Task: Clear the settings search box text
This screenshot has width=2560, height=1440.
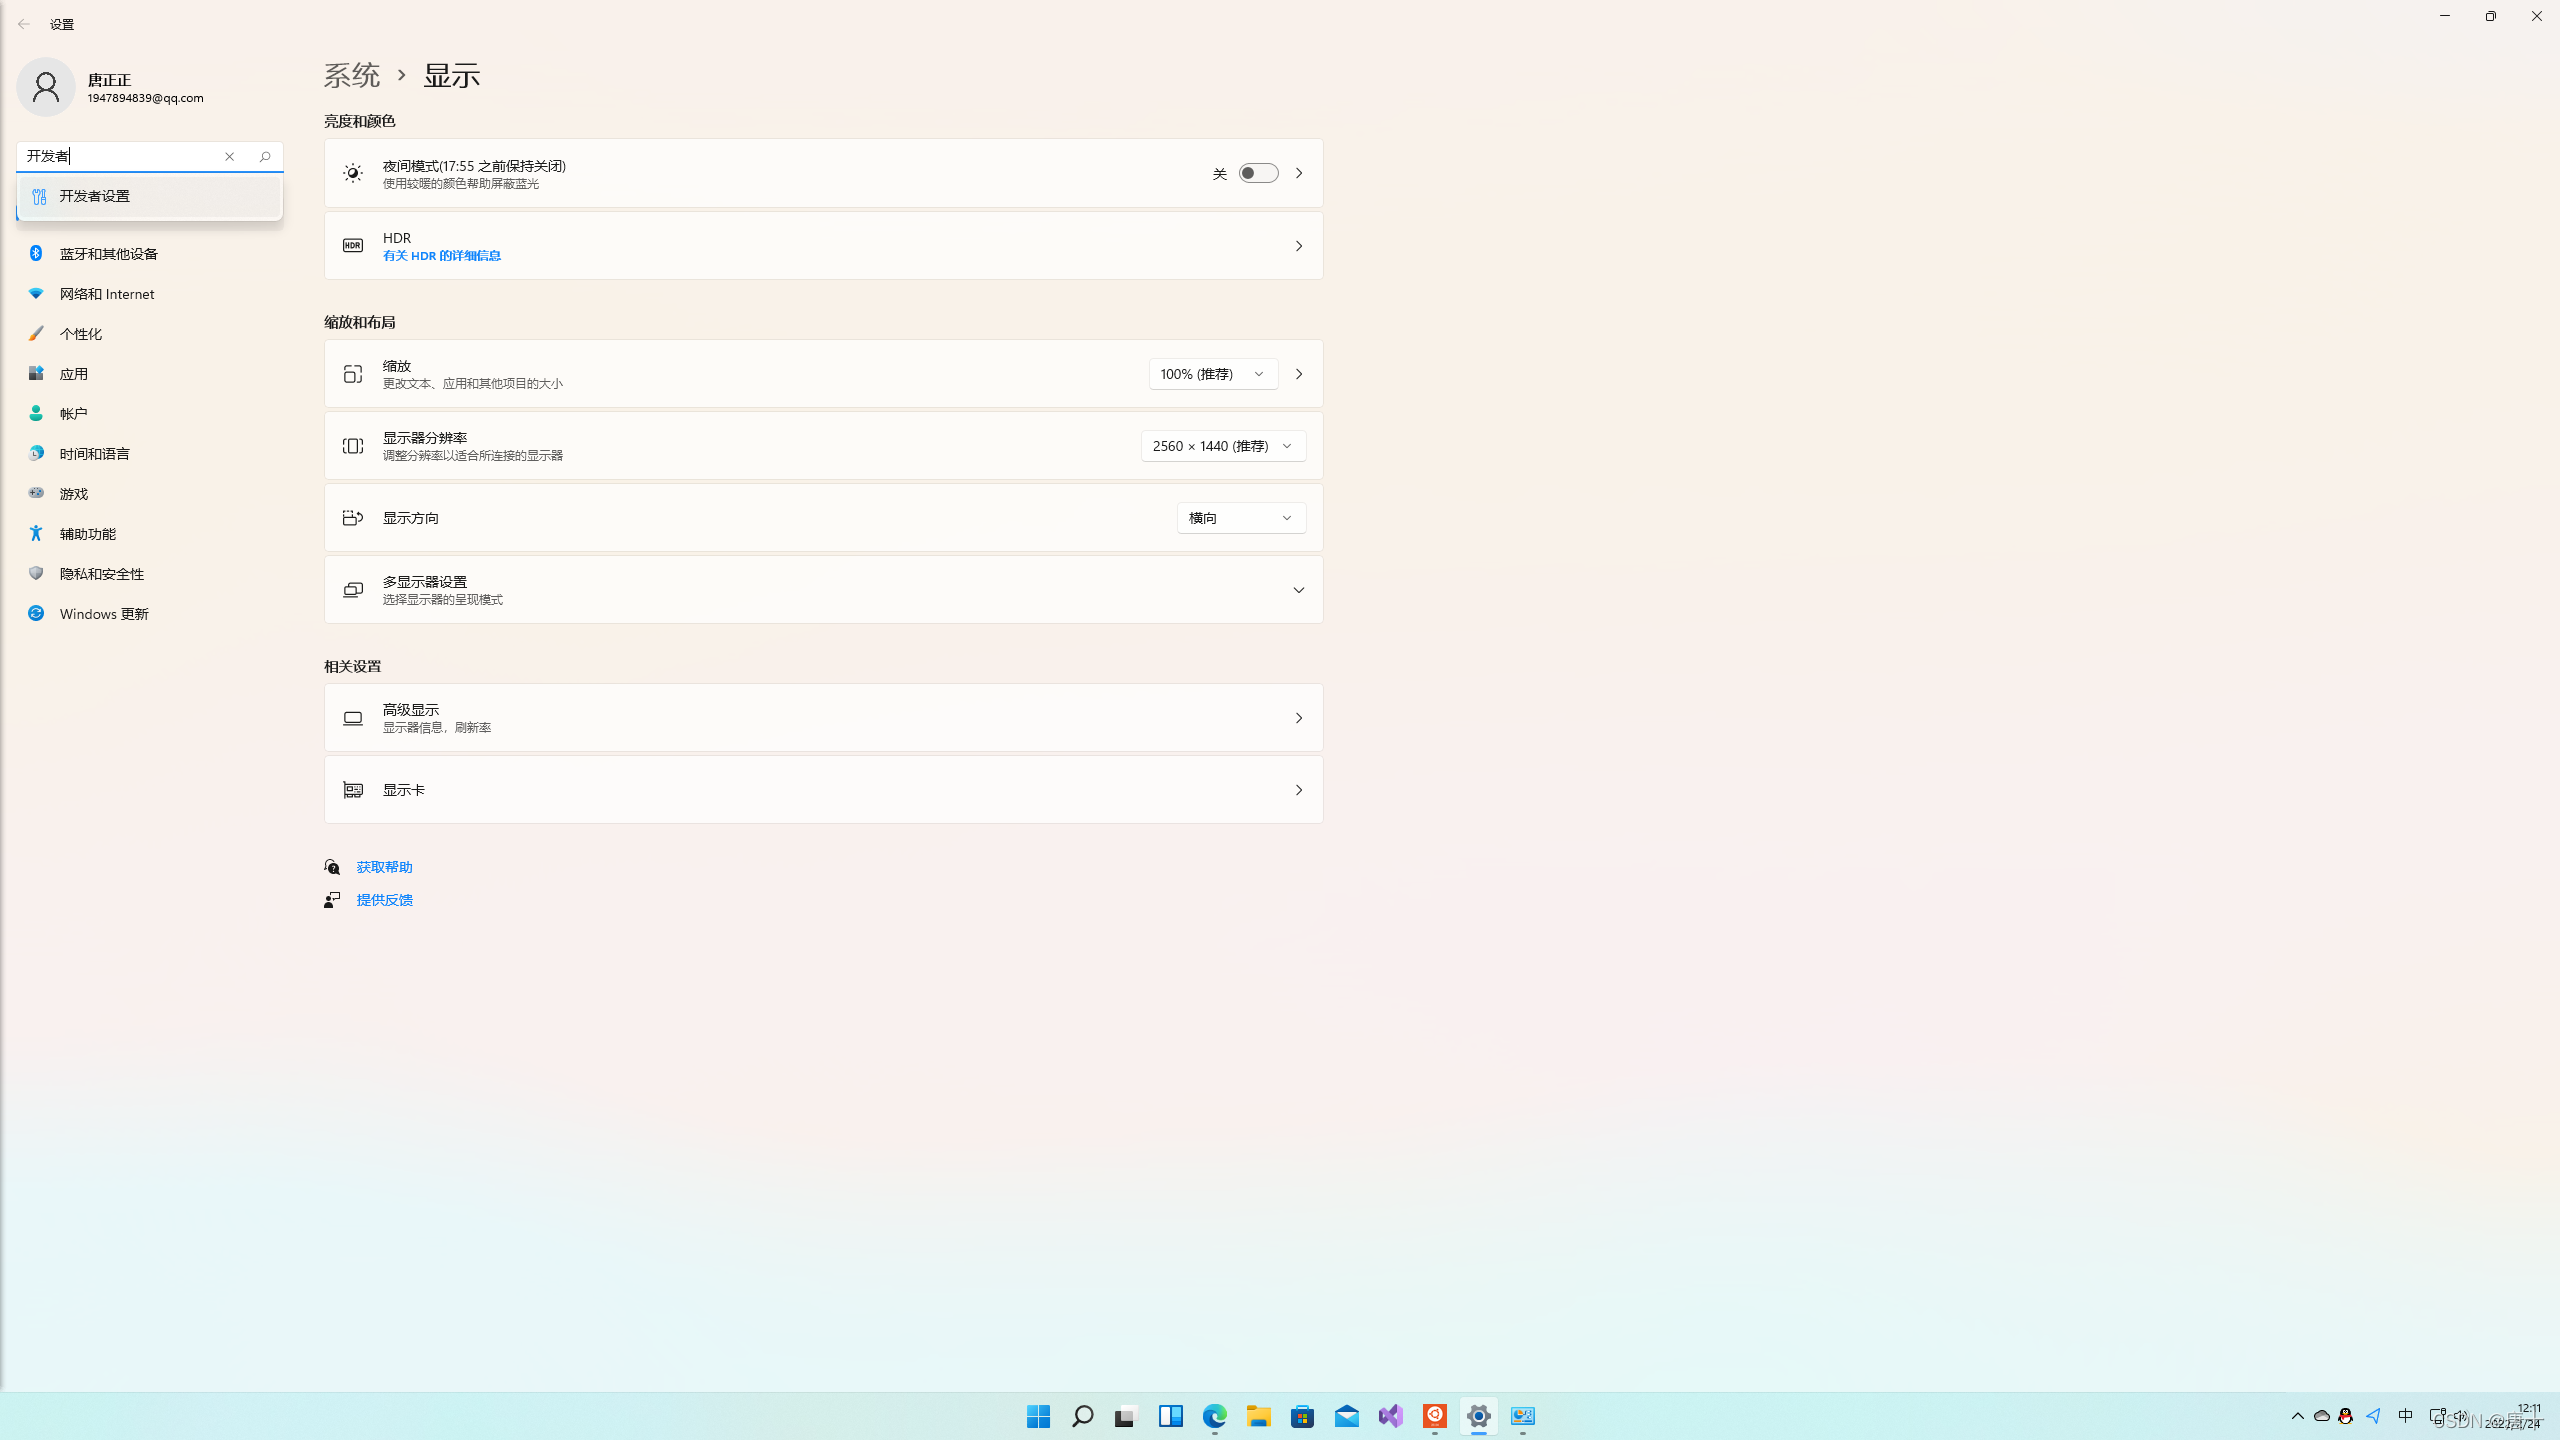Action: point(230,156)
